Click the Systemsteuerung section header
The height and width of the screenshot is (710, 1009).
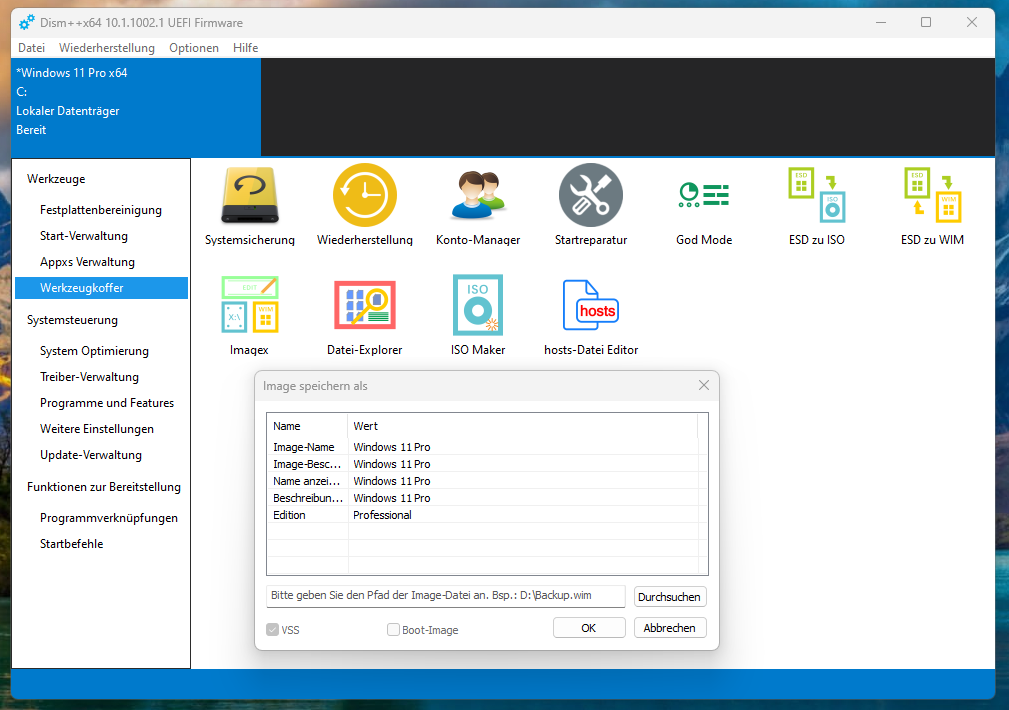(x=72, y=320)
